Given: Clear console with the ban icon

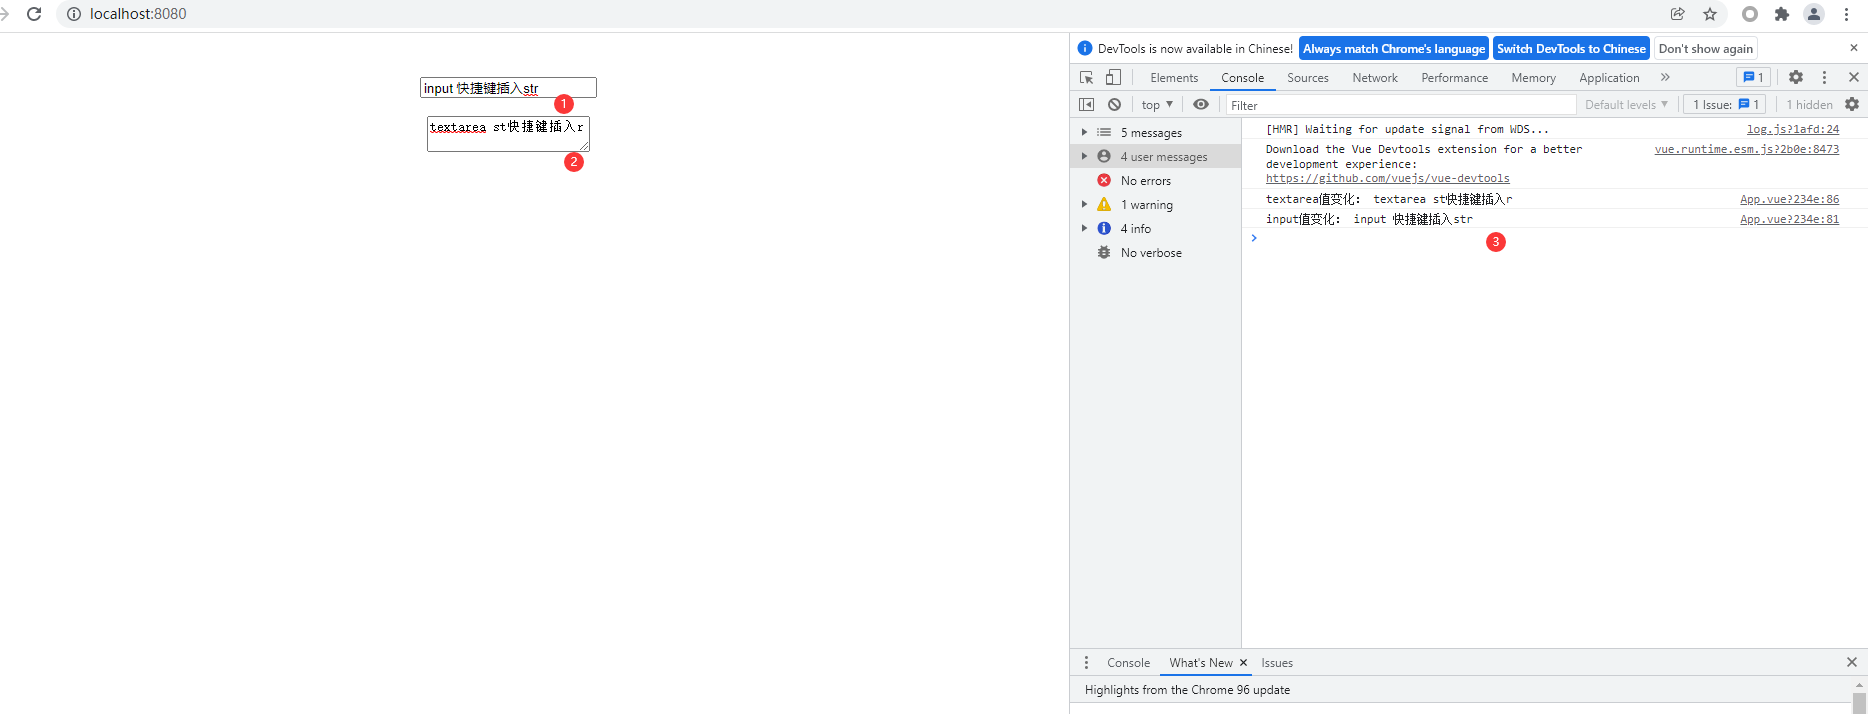Looking at the screenshot, I should pos(1114,104).
